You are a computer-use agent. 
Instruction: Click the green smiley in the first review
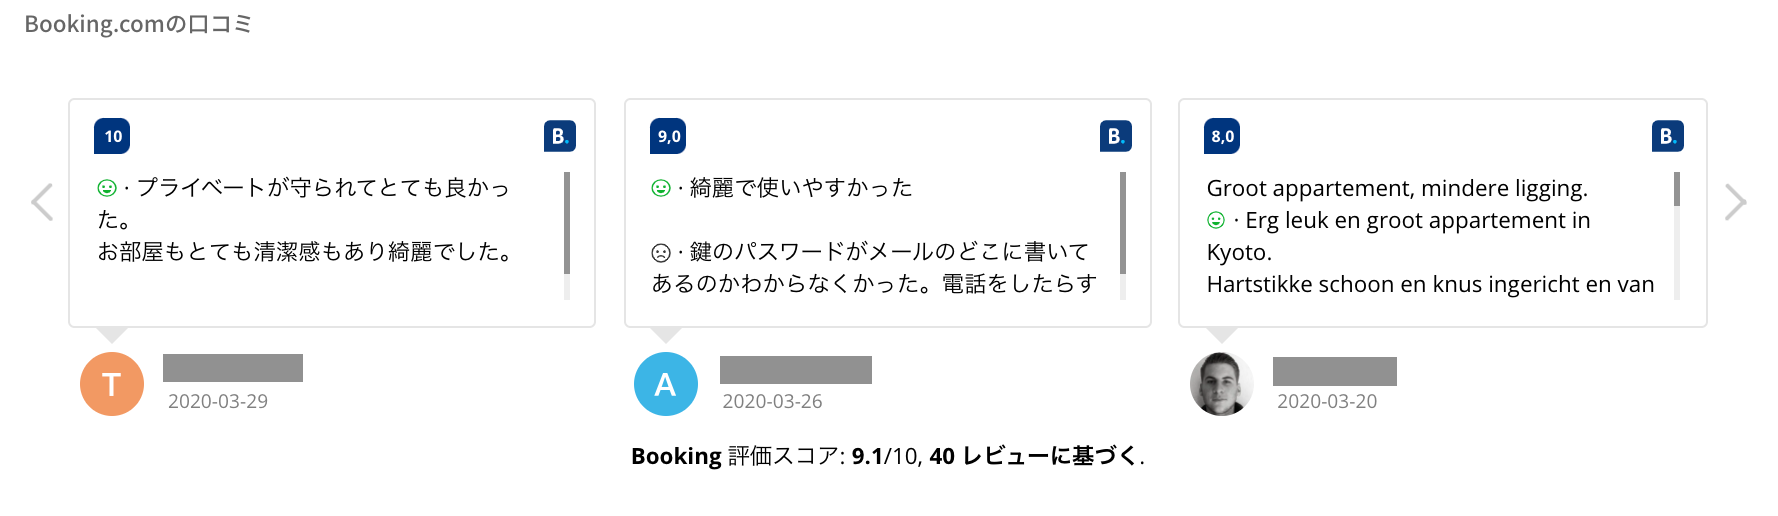[x=107, y=188]
